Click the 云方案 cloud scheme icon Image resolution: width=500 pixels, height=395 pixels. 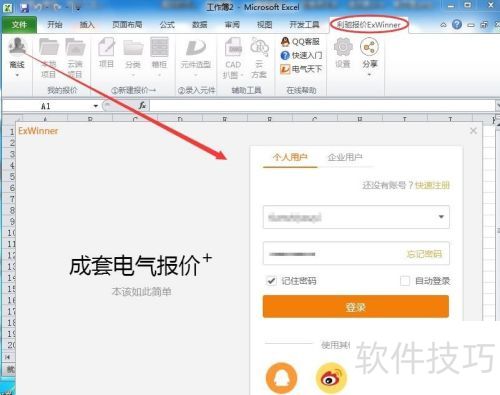(259, 47)
